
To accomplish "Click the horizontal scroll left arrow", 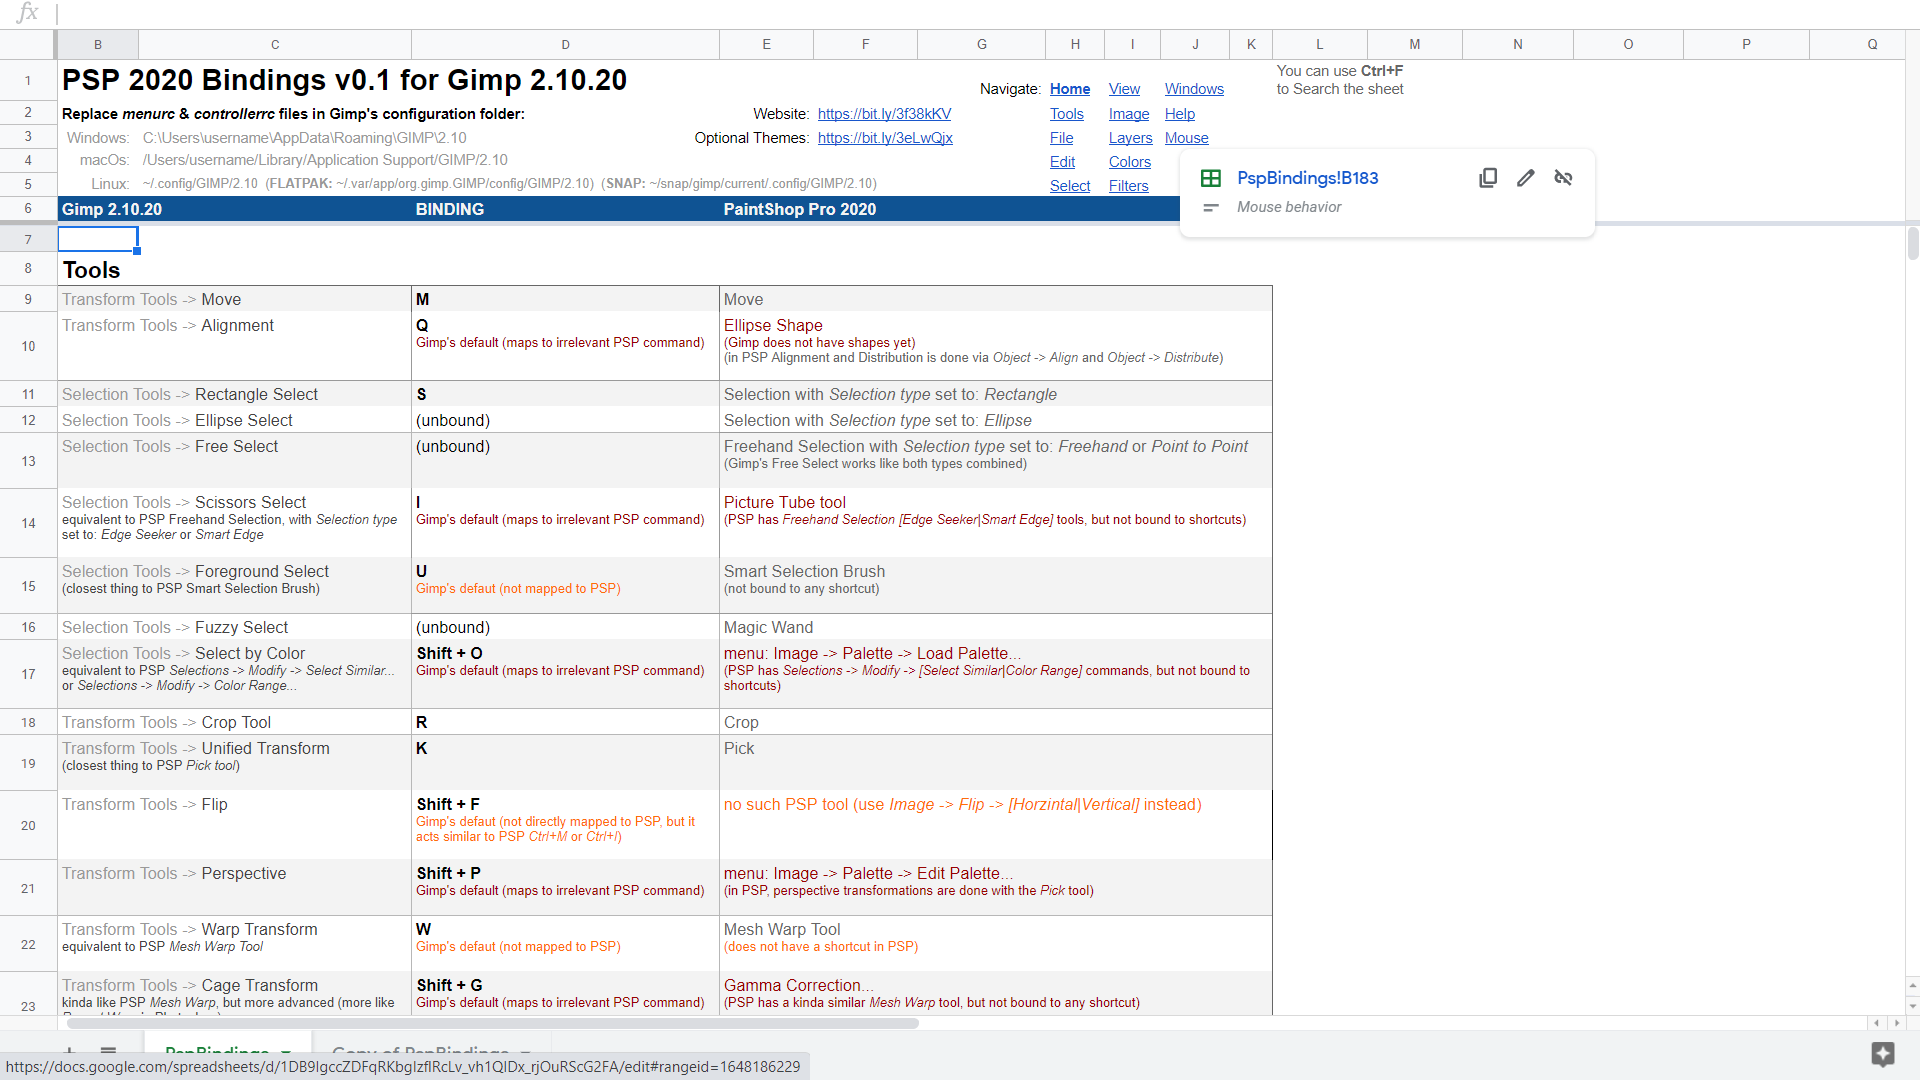I will pos(1877,1023).
